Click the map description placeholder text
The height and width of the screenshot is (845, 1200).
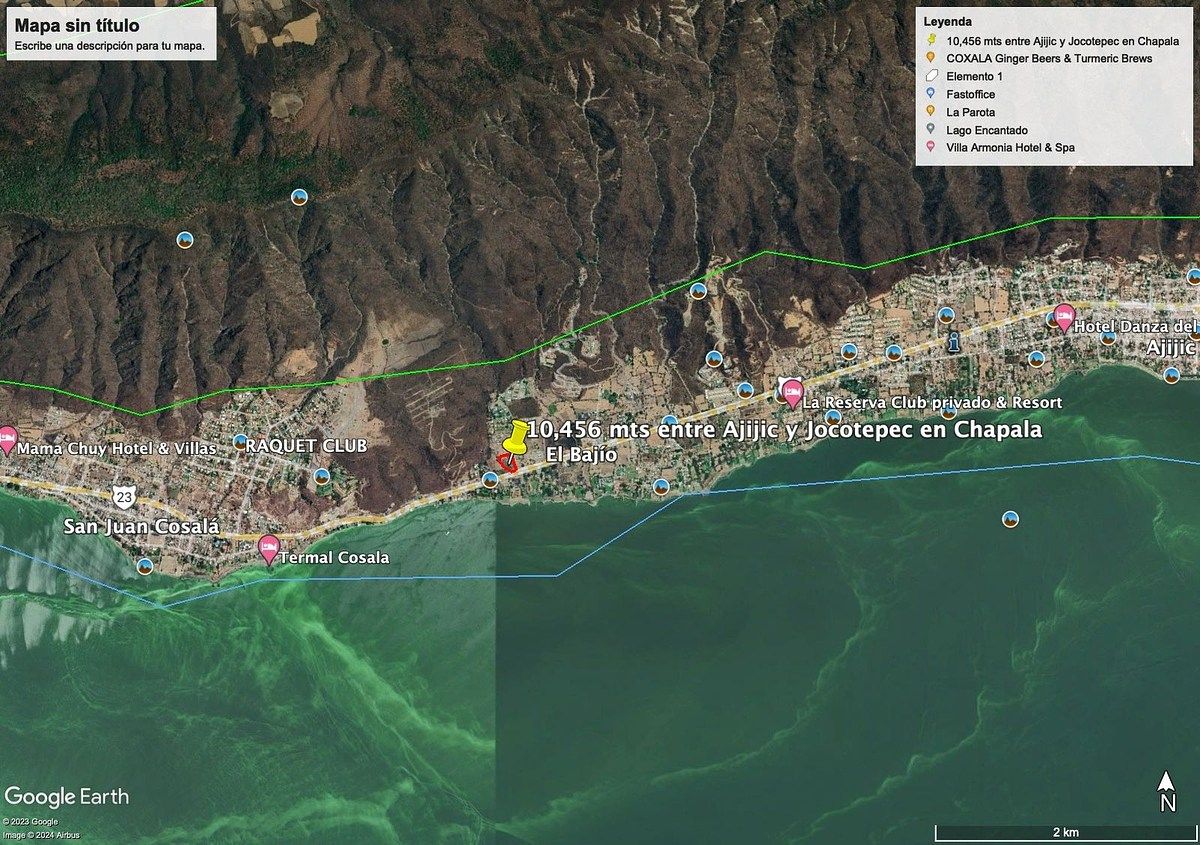[x=109, y=46]
